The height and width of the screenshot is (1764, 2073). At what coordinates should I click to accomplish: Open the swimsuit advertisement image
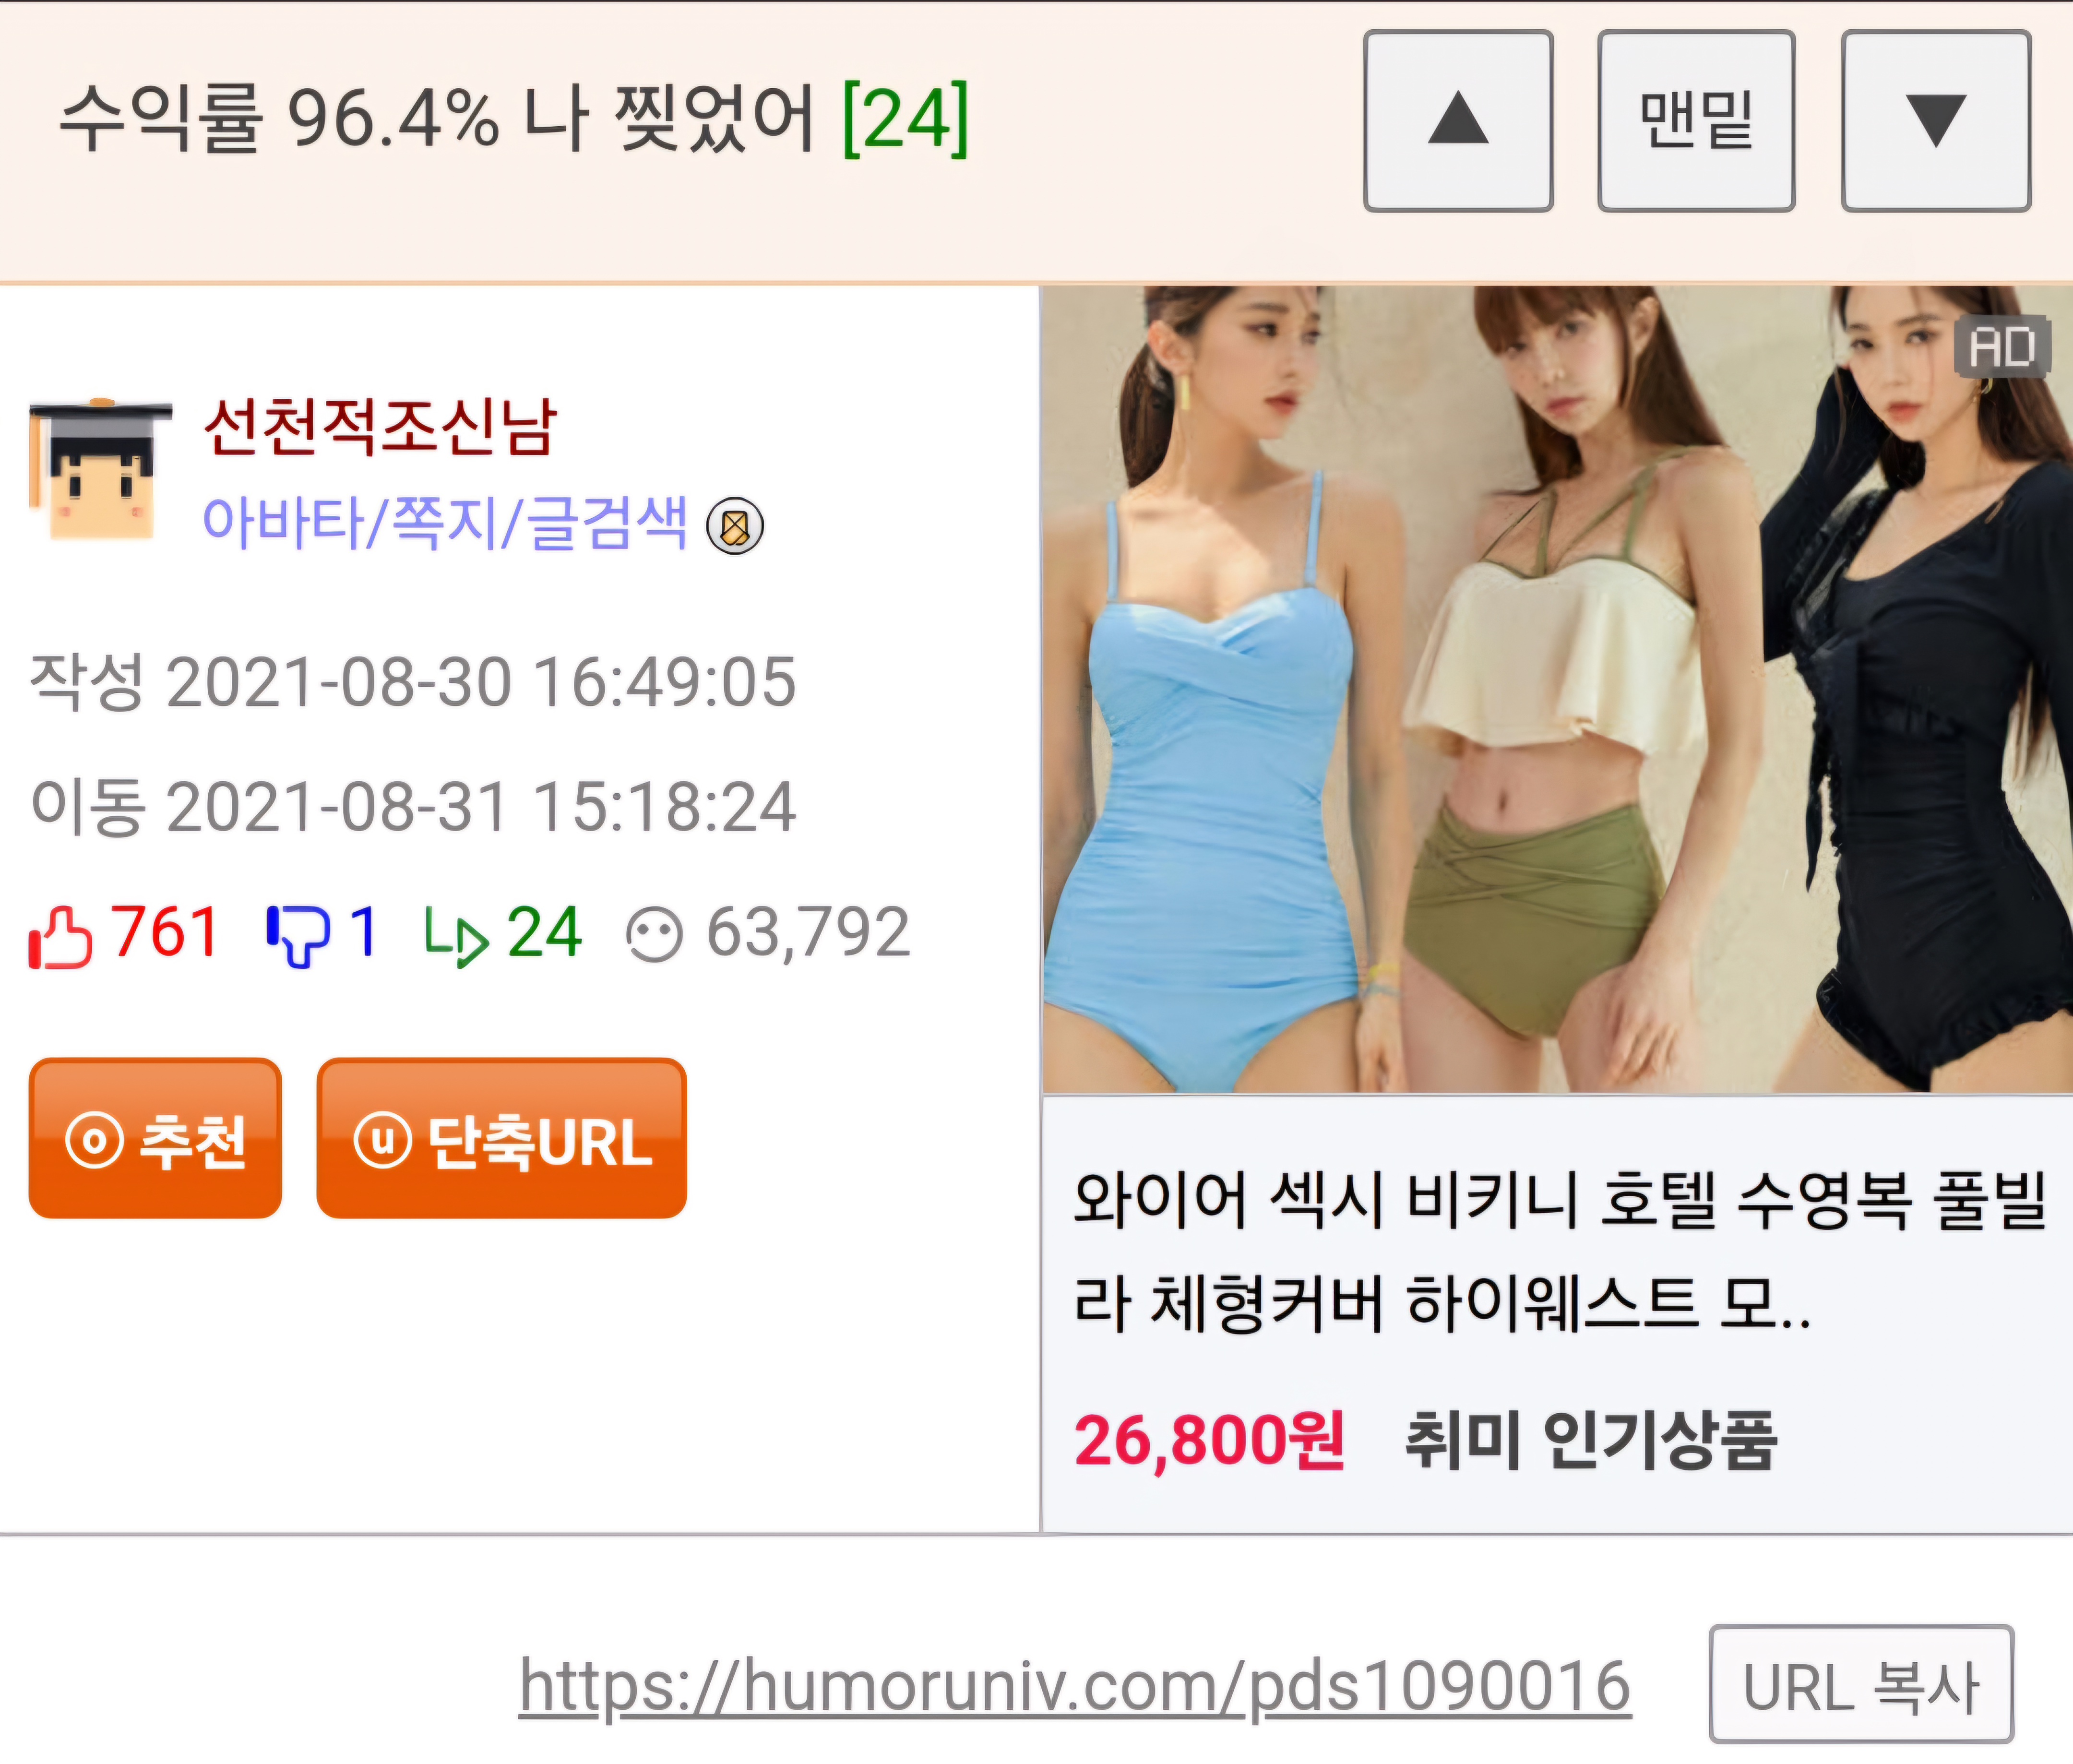click(x=1557, y=690)
